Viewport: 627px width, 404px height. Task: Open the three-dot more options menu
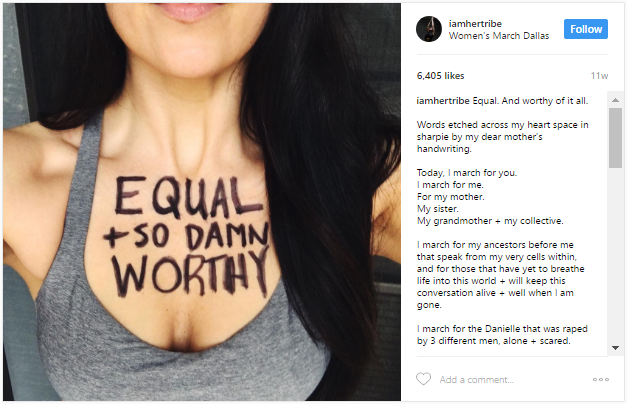[601, 379]
